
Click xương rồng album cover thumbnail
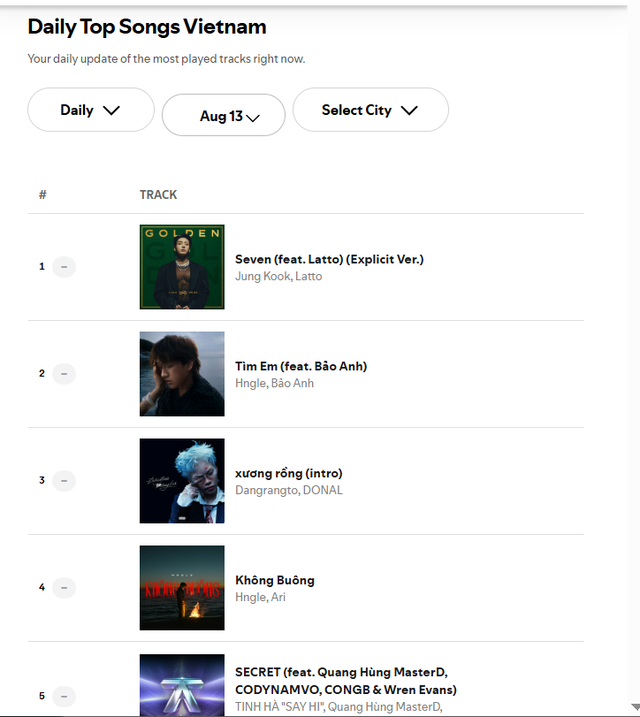[x=182, y=481]
